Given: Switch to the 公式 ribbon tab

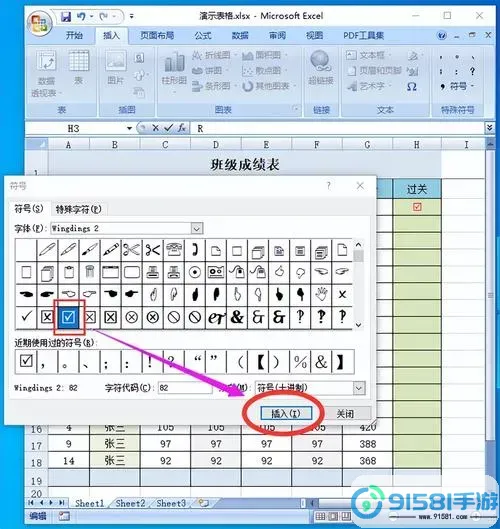Looking at the screenshot, I should click(x=203, y=35).
